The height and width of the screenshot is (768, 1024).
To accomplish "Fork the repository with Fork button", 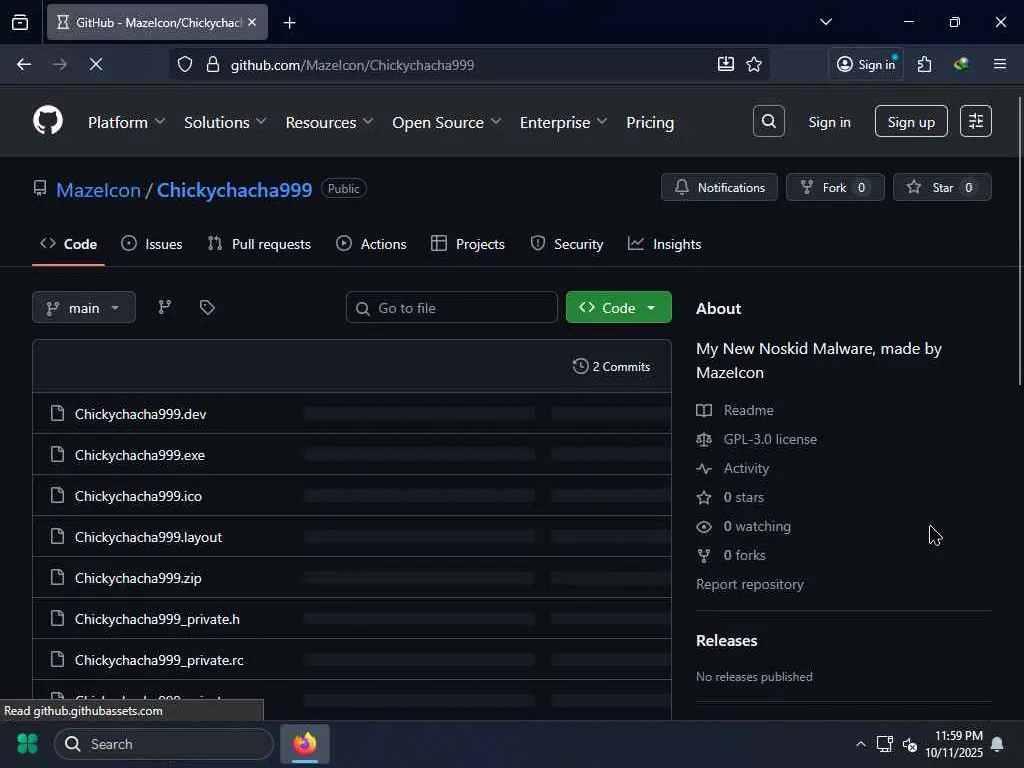I will pos(835,187).
